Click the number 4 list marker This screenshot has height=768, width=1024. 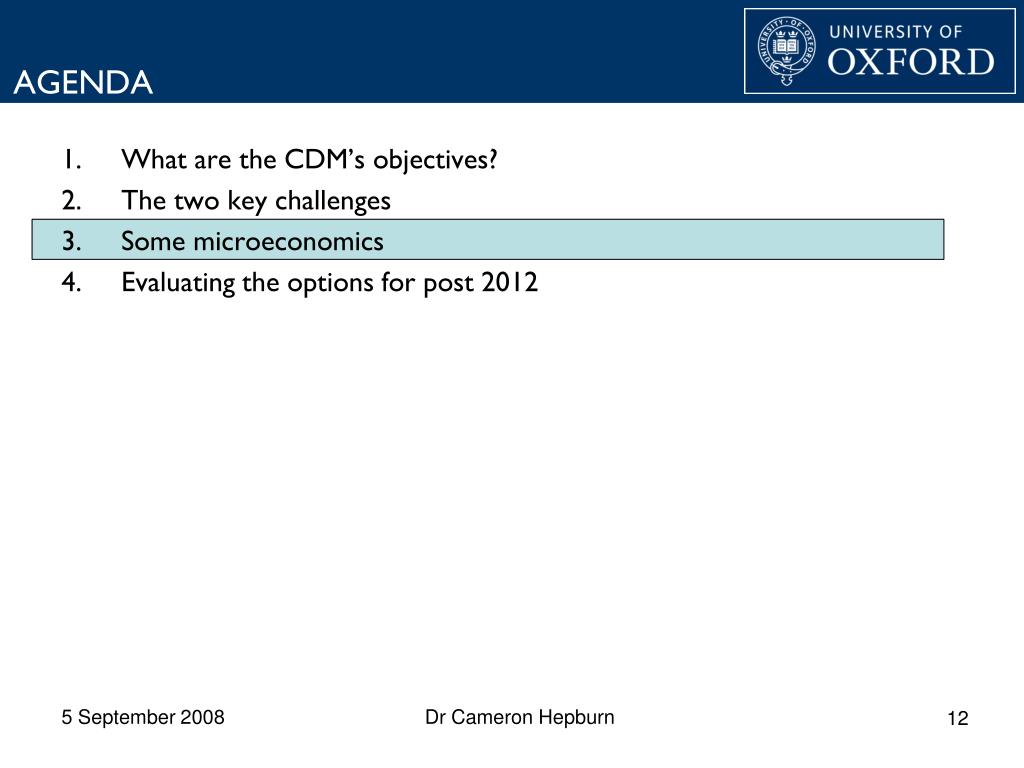(x=72, y=282)
